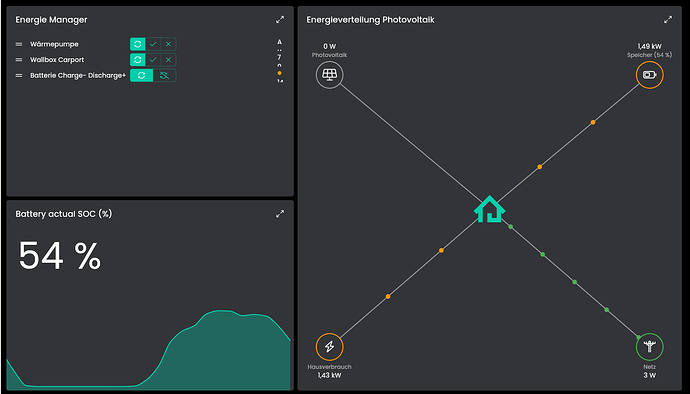
Task: Set Wallbox Carport to automatic sync mode
Action: coord(138,59)
